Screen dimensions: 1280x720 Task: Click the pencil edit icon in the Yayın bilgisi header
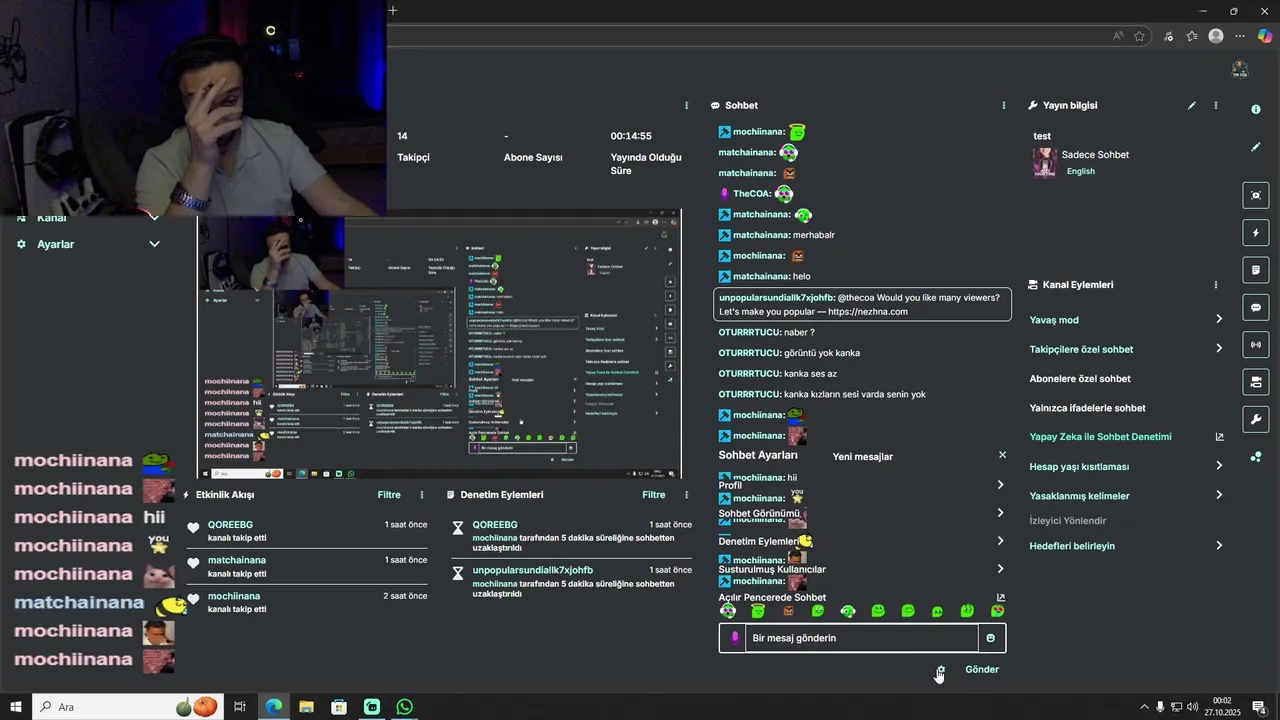tap(1192, 105)
